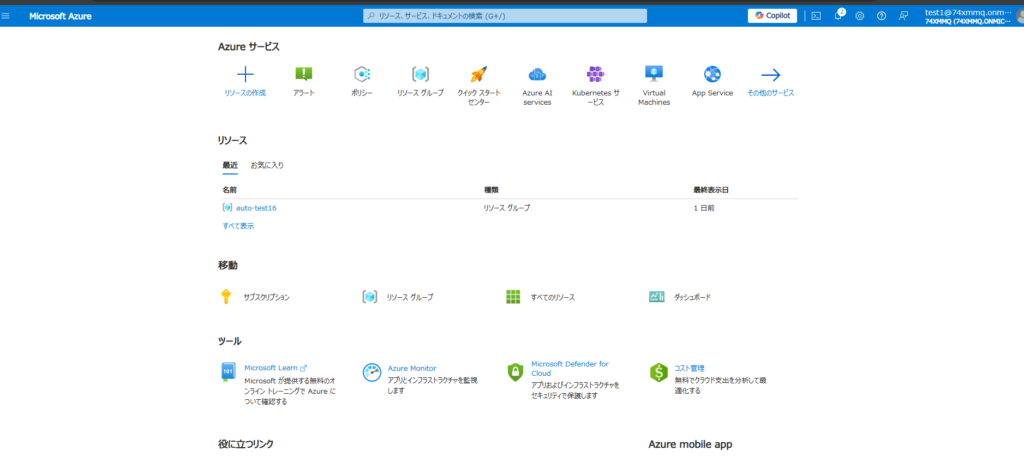Click the すべて表示 link
1024x457 pixels.
point(238,226)
